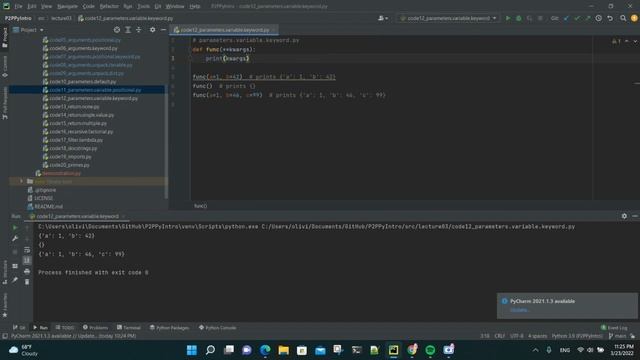The height and width of the screenshot is (360, 640).
Task: Open the Problems tool window tab
Action: coord(96,327)
